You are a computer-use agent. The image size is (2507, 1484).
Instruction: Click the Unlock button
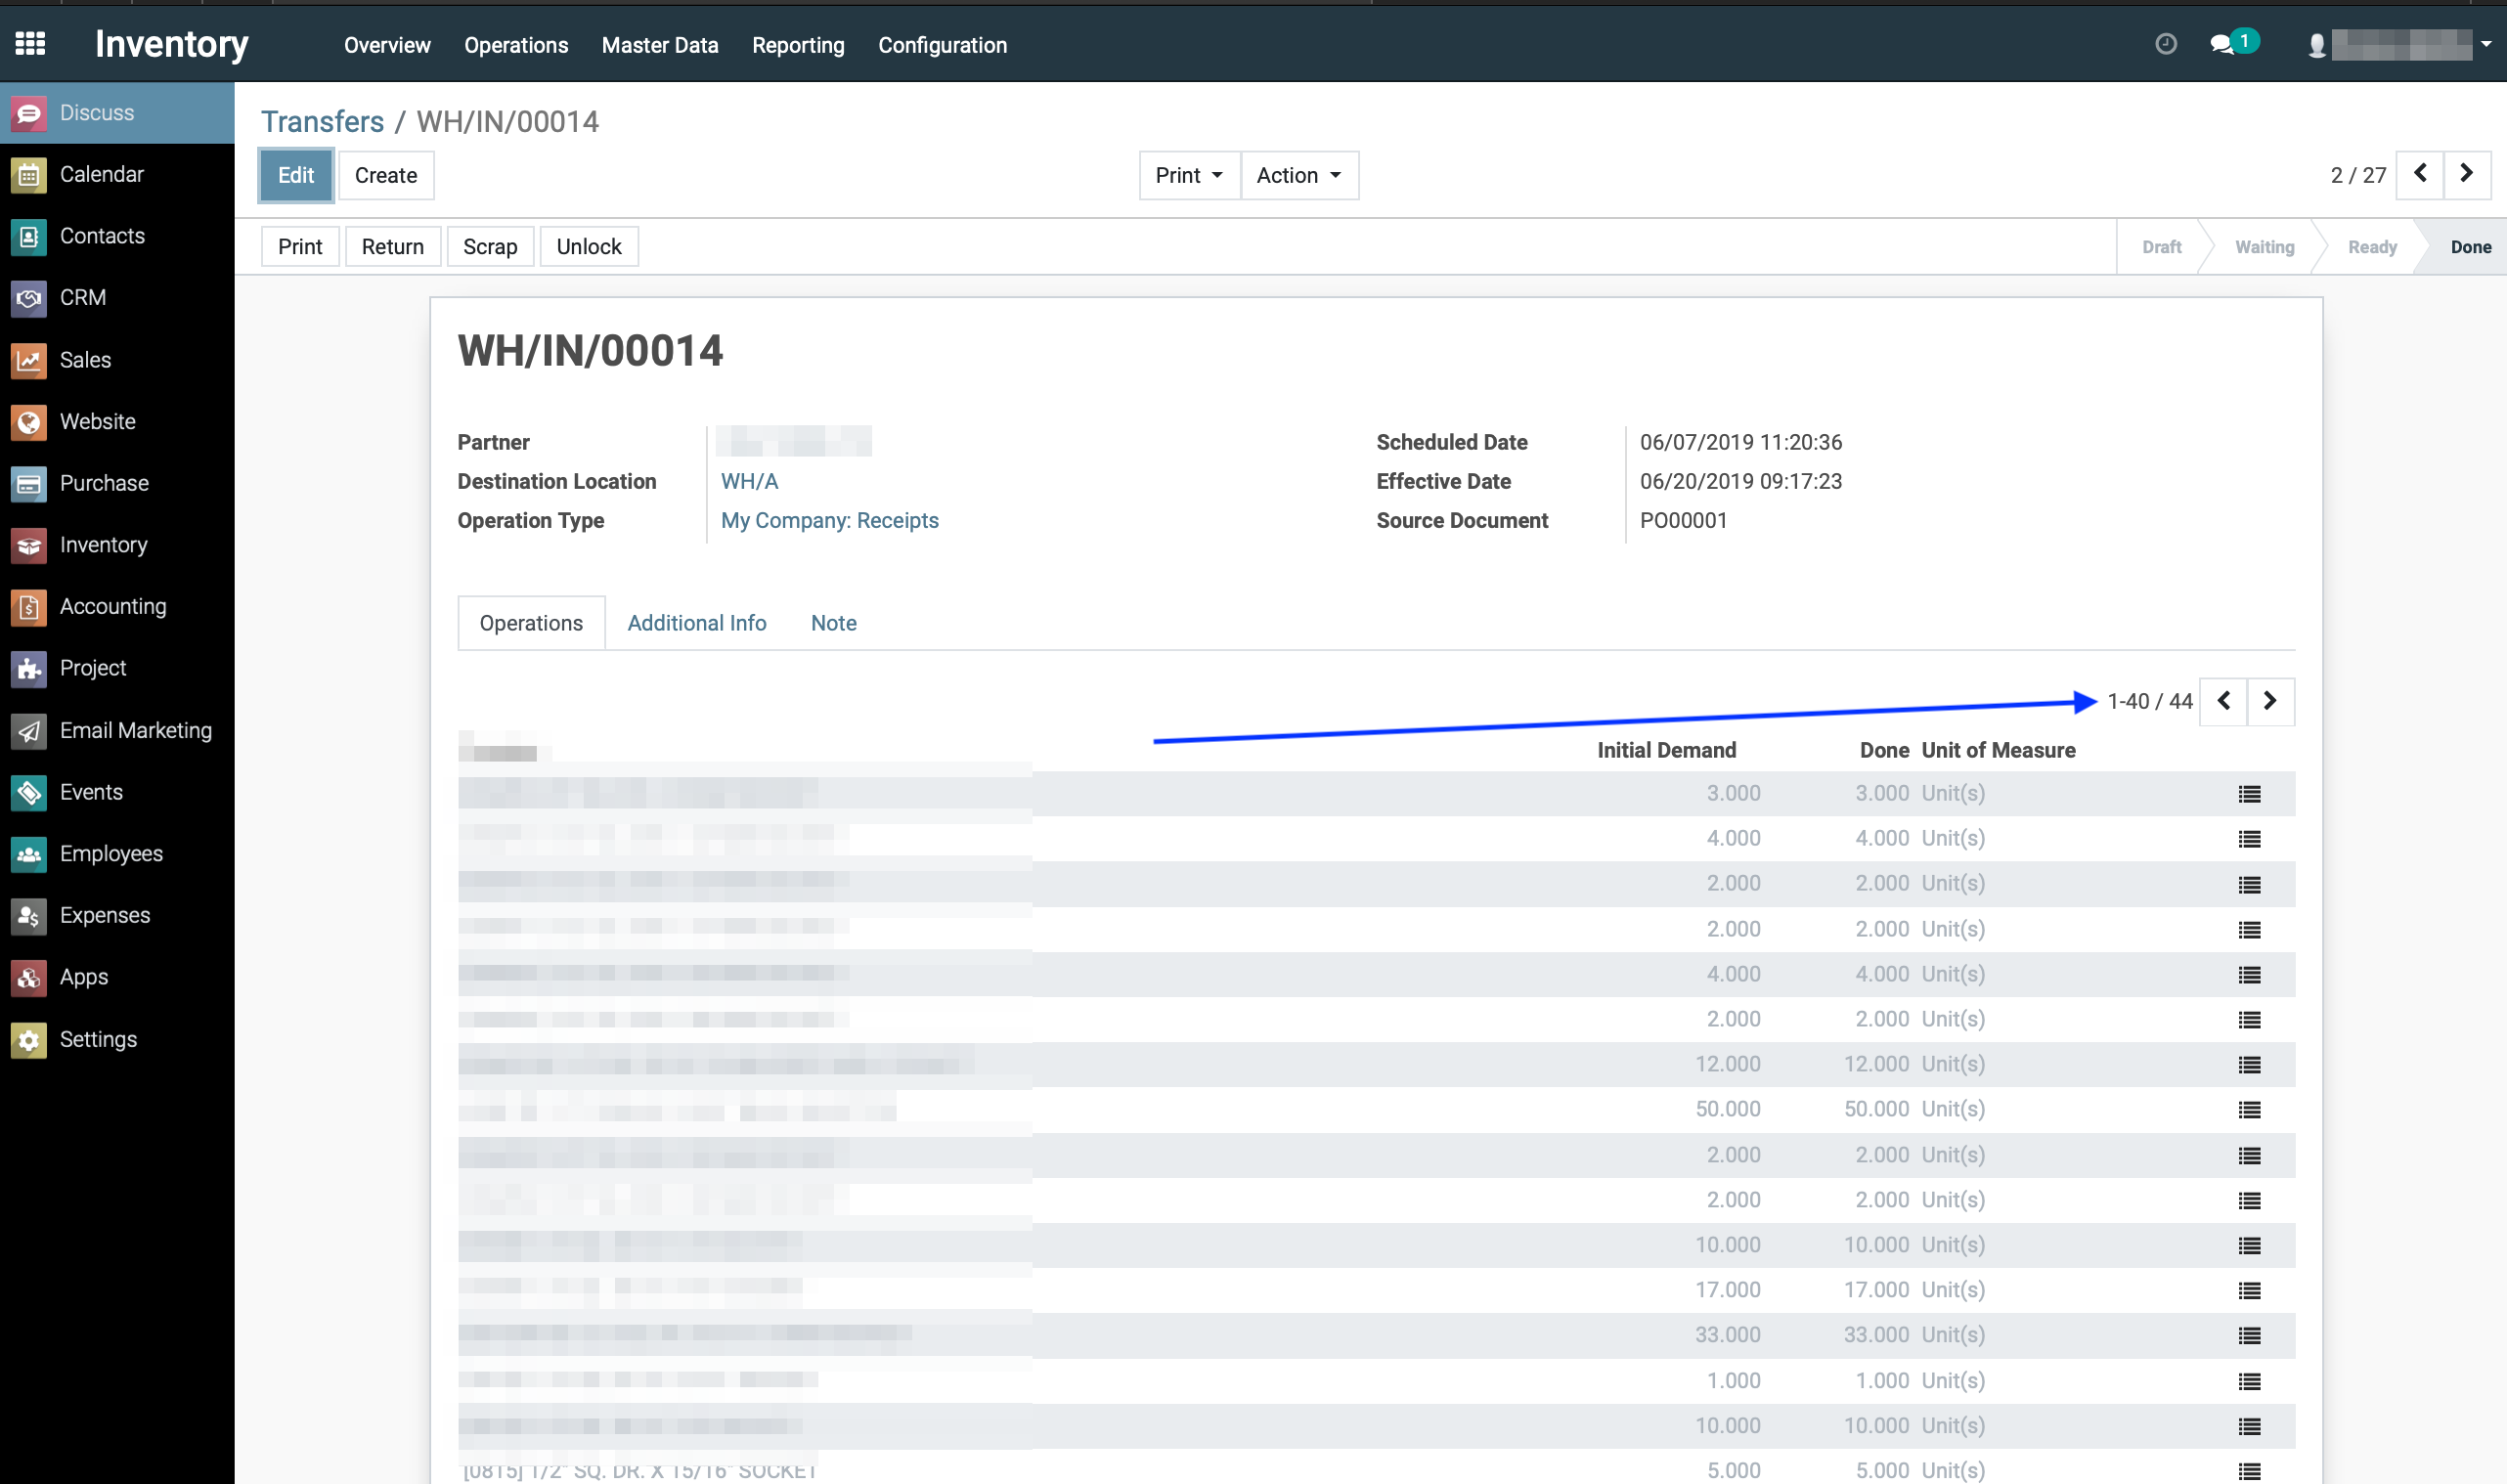[589, 247]
